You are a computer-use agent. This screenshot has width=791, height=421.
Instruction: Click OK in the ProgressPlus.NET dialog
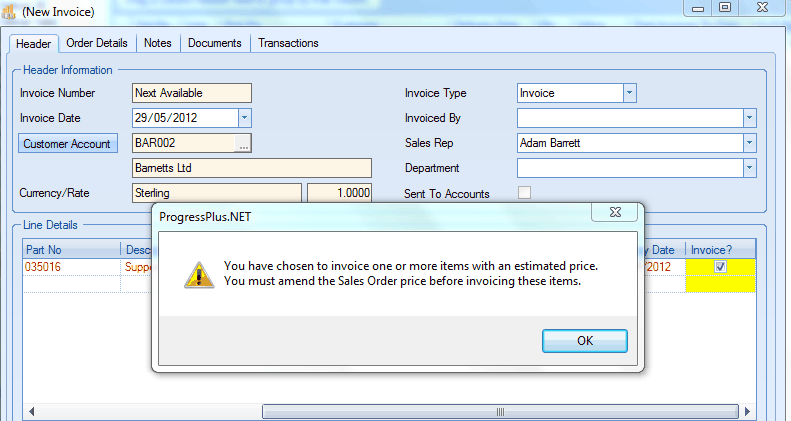point(585,341)
